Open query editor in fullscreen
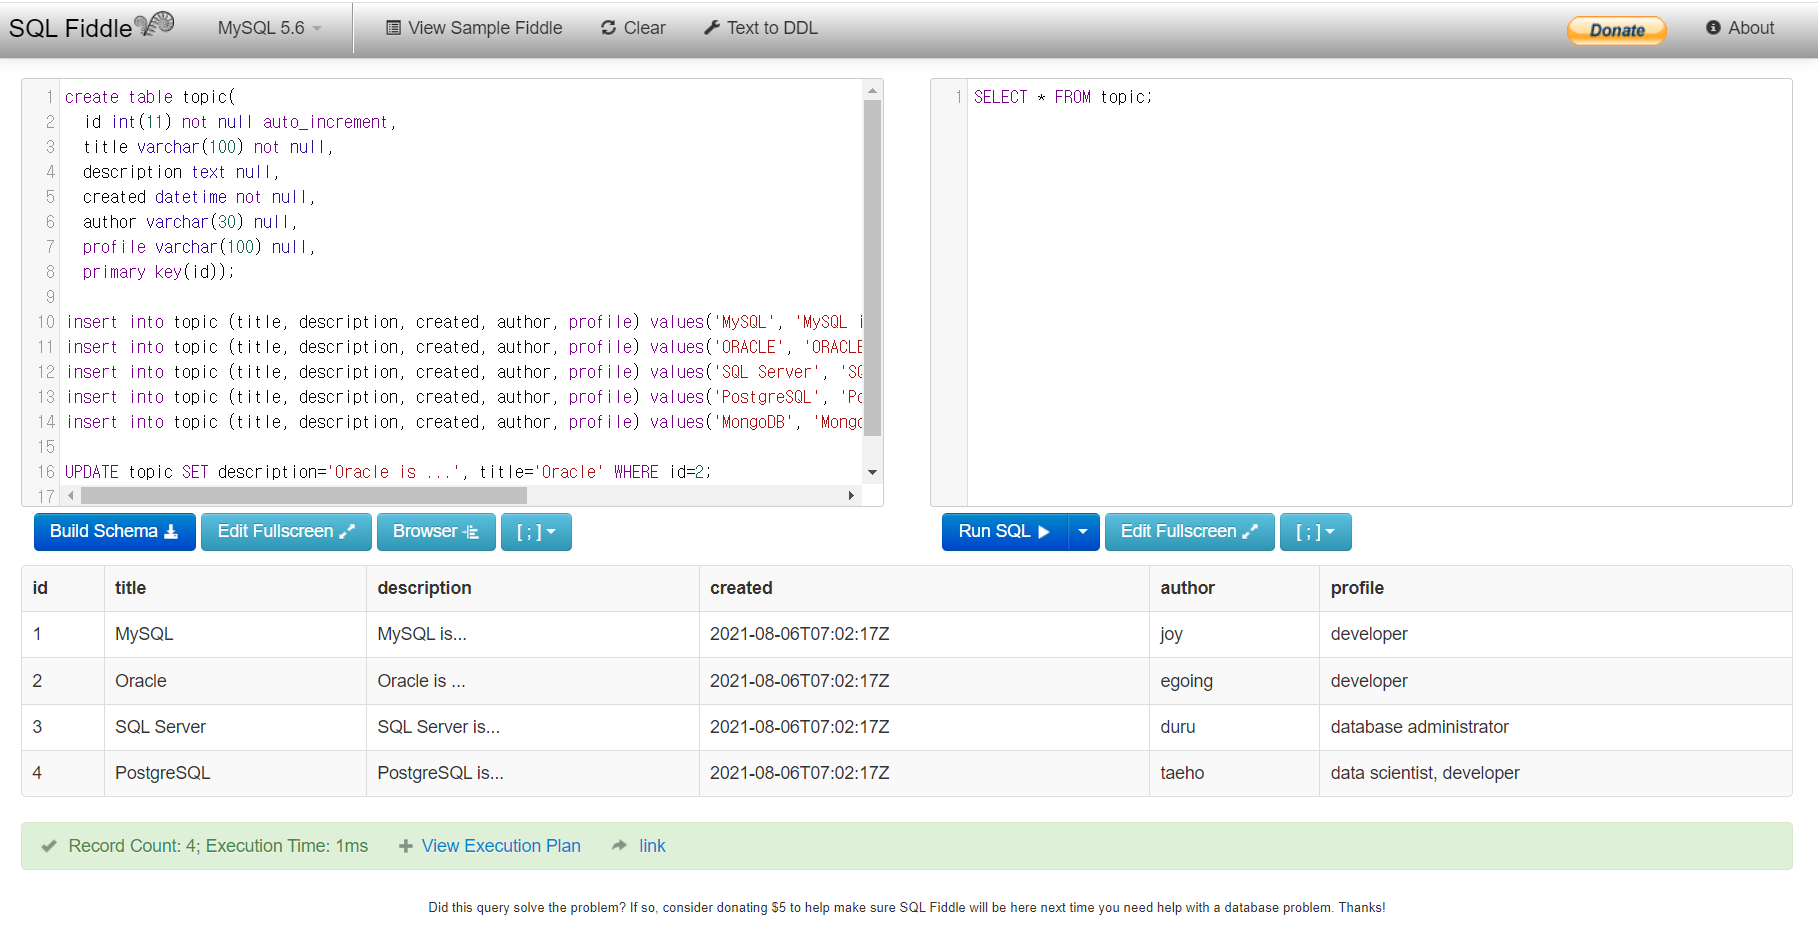 pos(1189,531)
